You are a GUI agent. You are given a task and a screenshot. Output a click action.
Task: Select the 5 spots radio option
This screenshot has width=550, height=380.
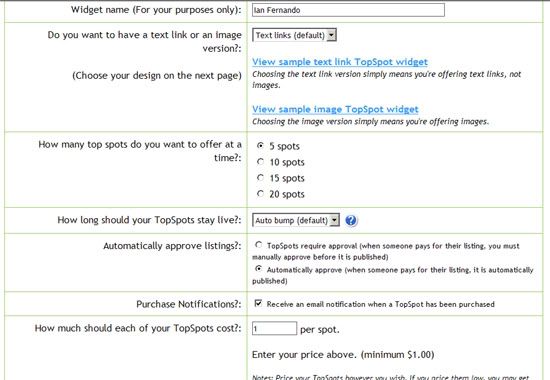point(260,145)
